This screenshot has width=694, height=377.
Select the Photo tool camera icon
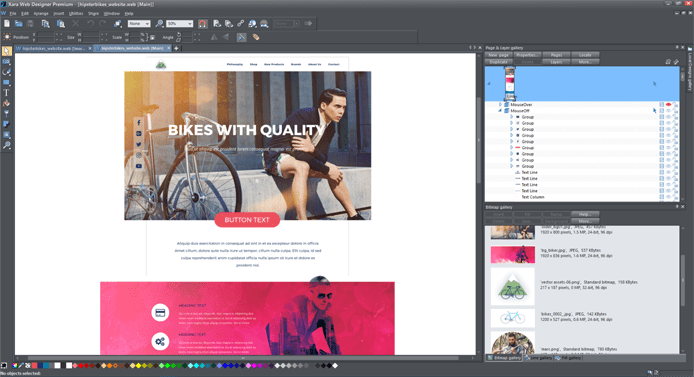[x=6, y=62]
